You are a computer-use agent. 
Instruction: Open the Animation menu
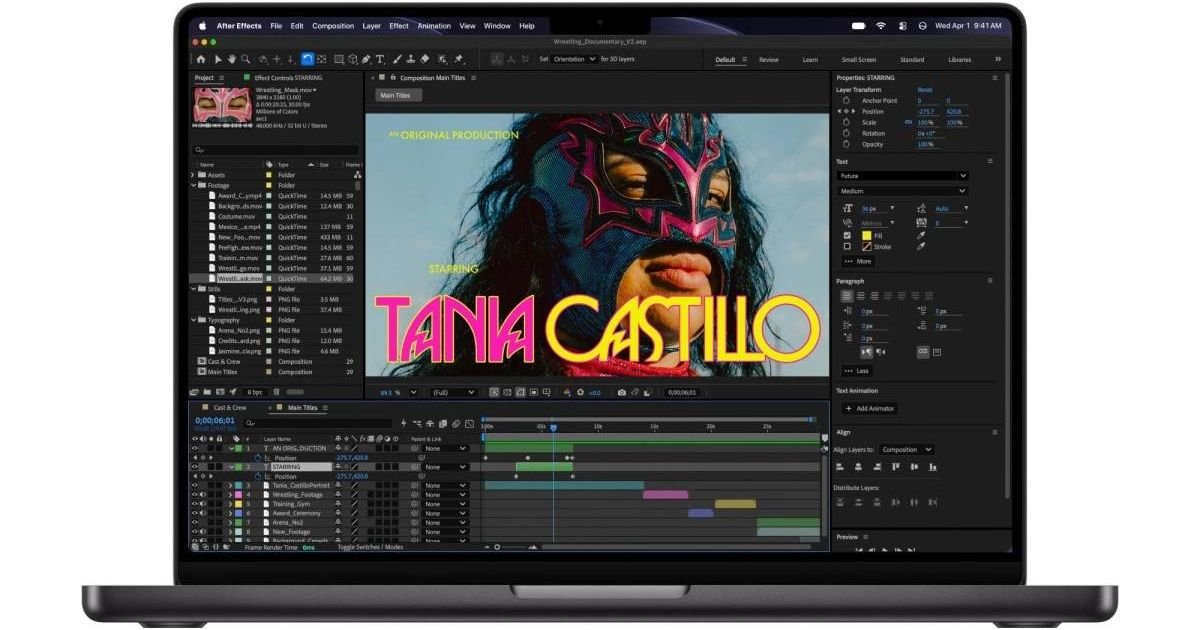(434, 26)
